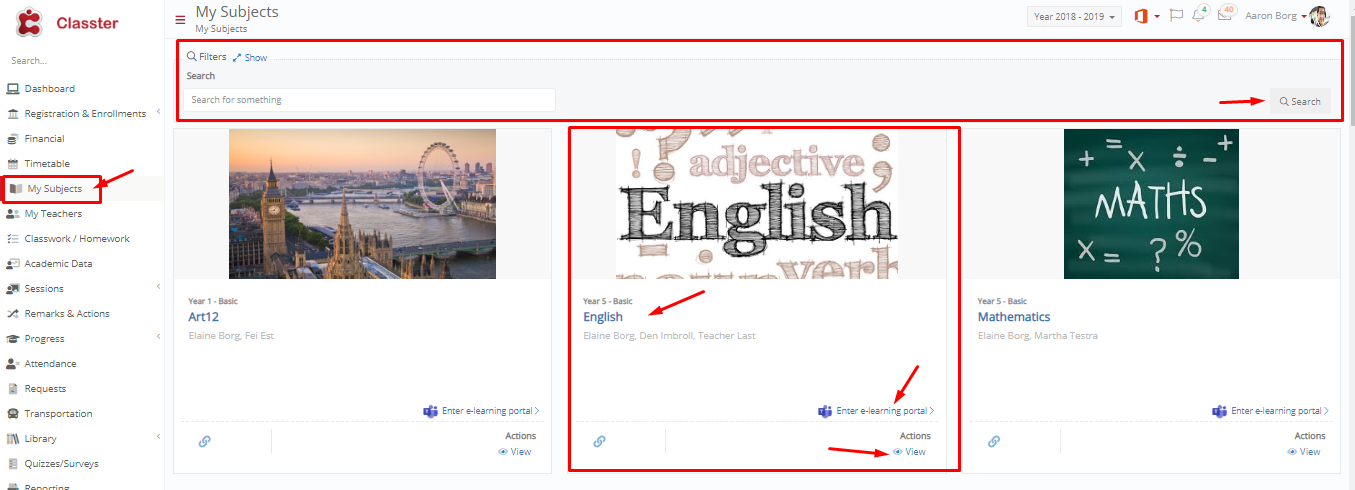Viewport: 1355px width, 490px height.
Task: Click View on the Mathematics card
Action: click(1304, 452)
